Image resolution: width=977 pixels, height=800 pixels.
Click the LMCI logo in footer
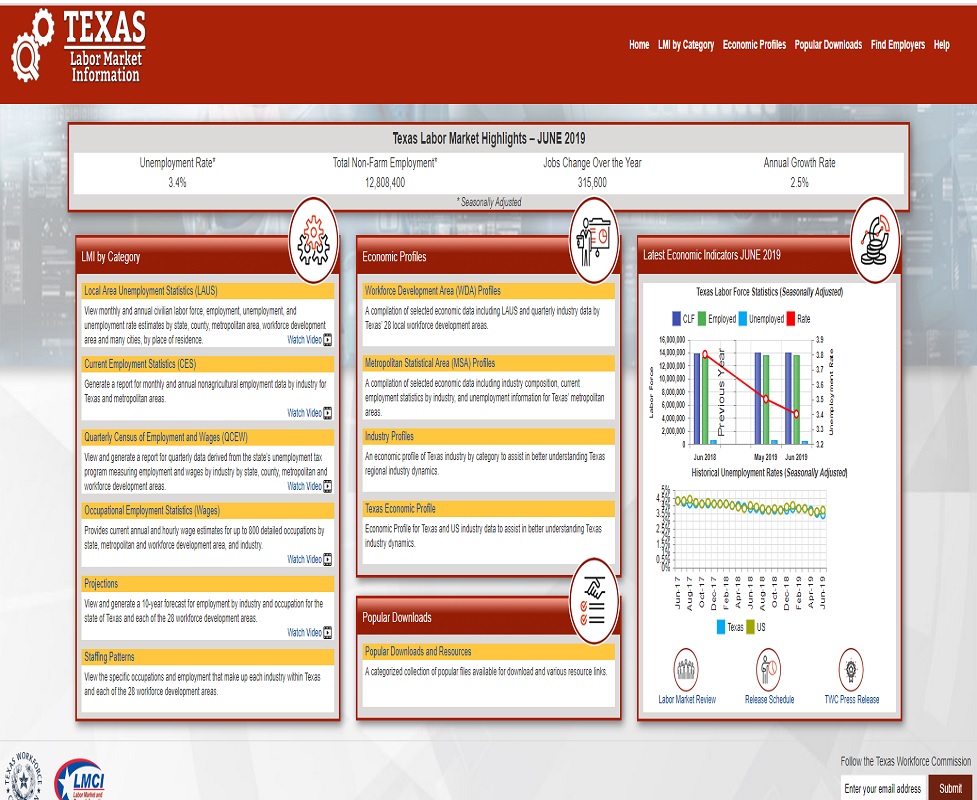coord(80,779)
